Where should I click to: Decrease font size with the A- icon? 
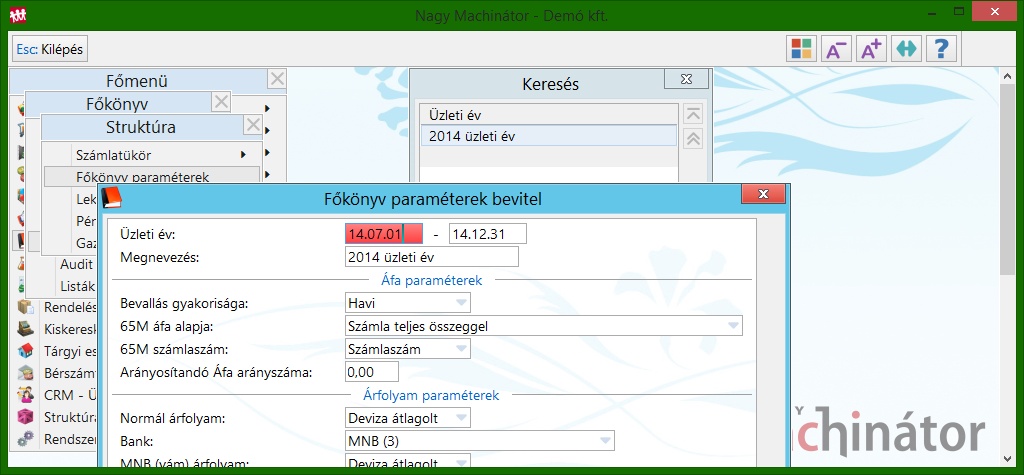[x=836, y=48]
